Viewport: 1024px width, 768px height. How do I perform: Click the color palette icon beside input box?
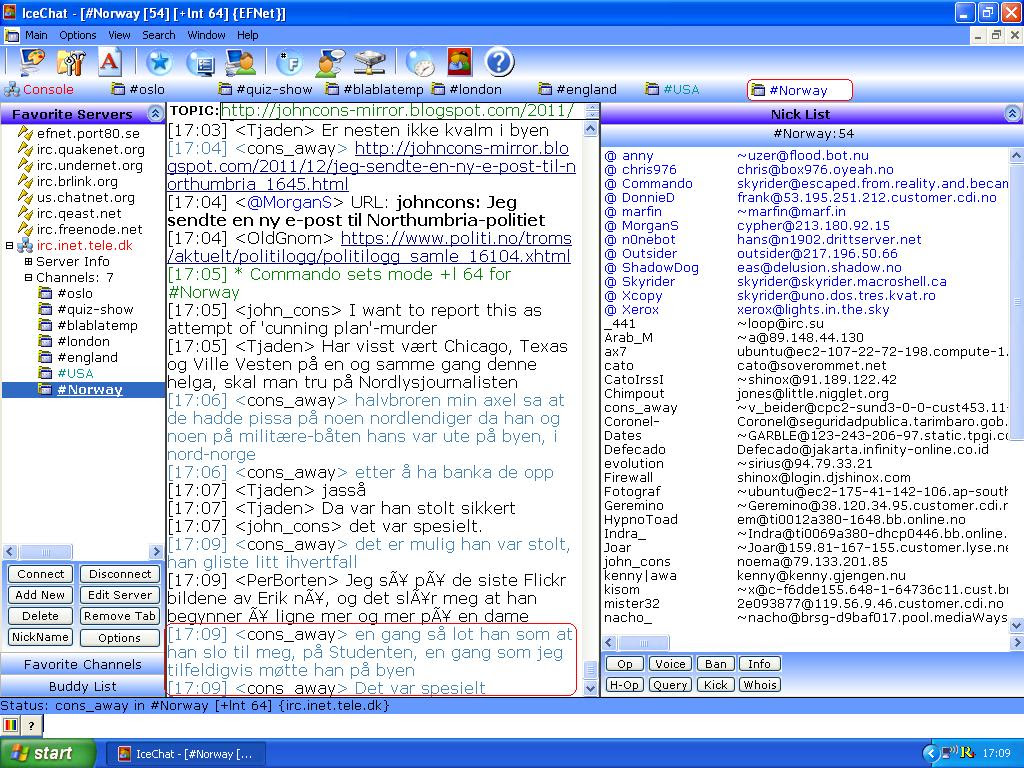click(10, 725)
